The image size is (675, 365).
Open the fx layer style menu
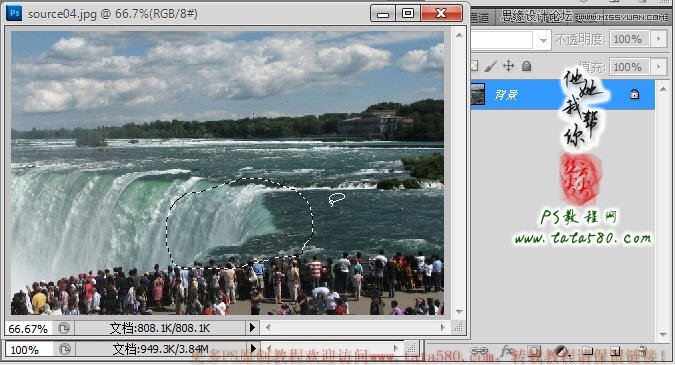[506, 351]
